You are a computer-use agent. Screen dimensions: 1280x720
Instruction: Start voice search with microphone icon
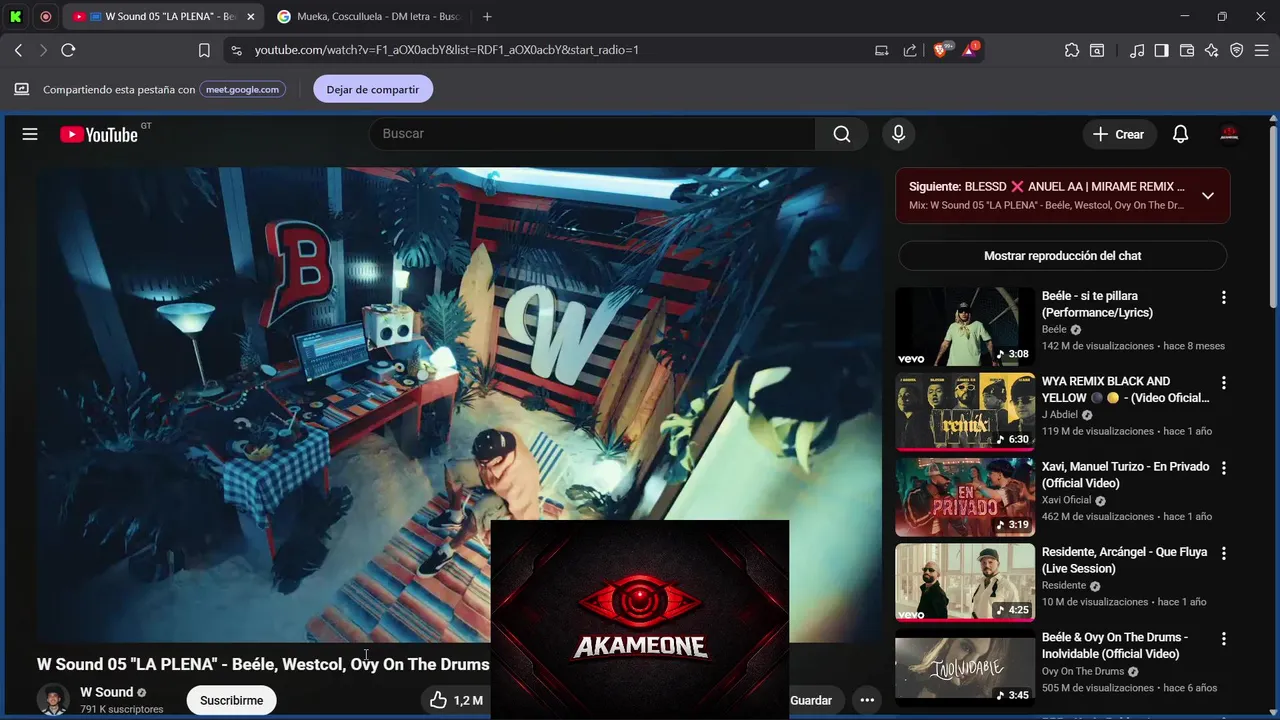point(898,134)
